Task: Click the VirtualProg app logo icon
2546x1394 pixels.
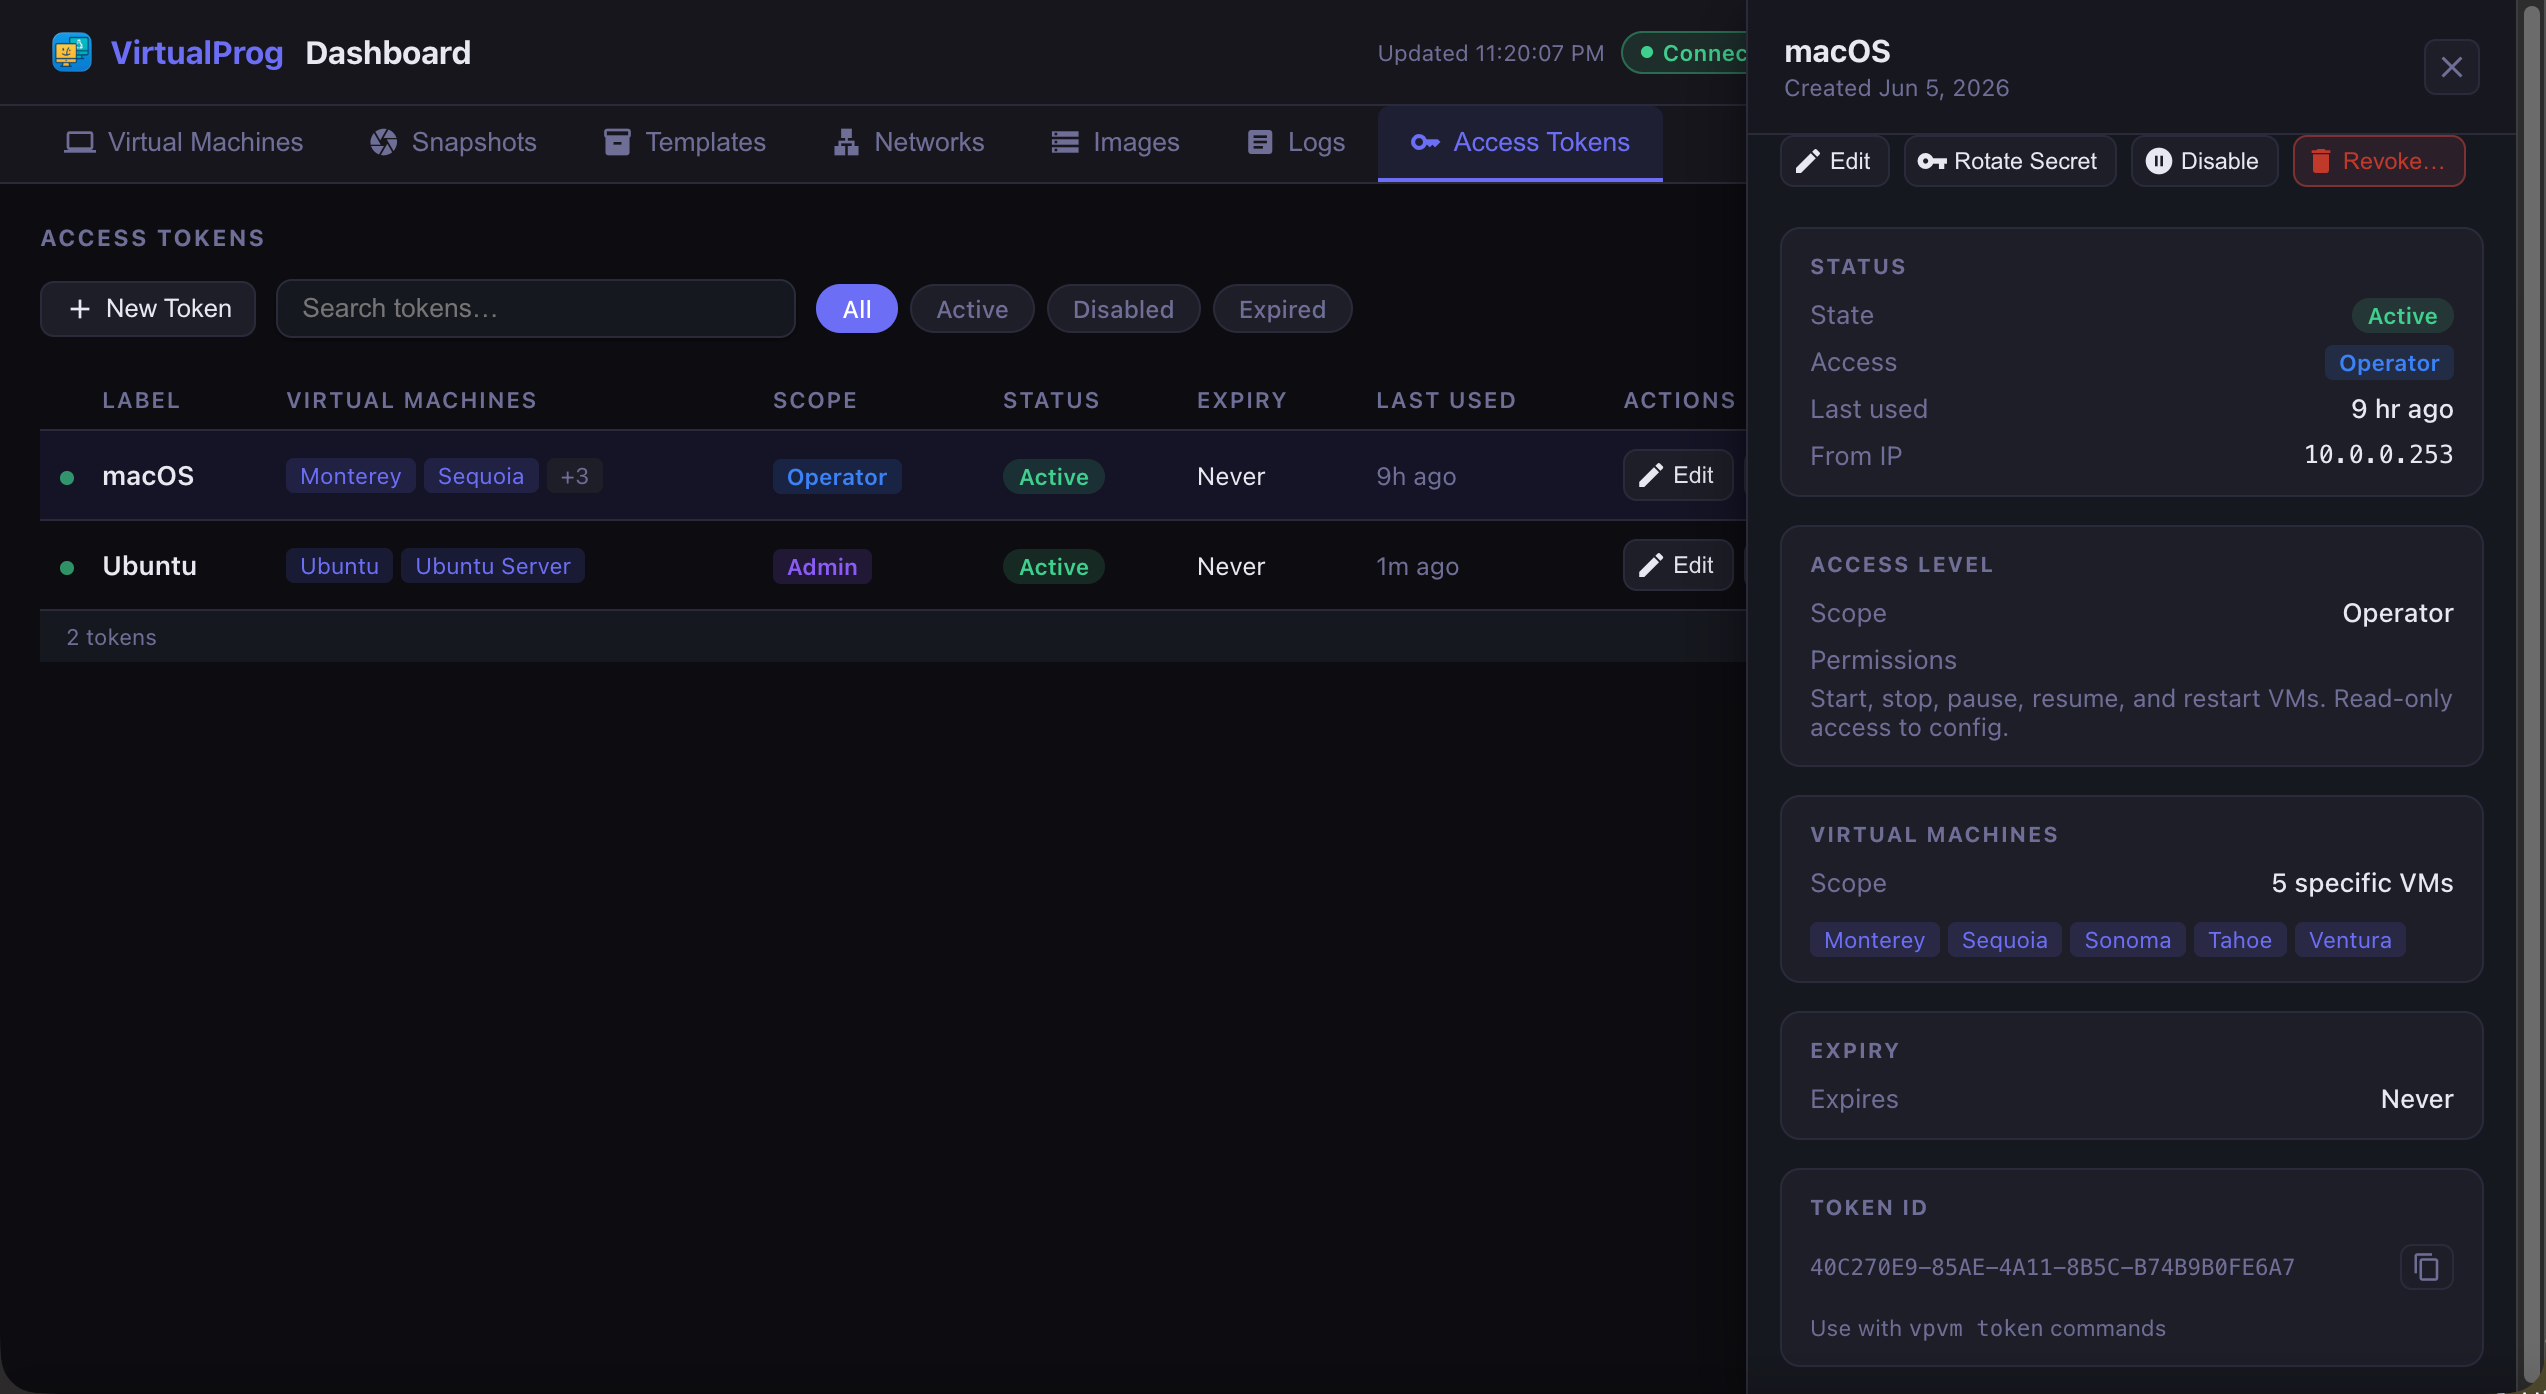Action: 72,52
